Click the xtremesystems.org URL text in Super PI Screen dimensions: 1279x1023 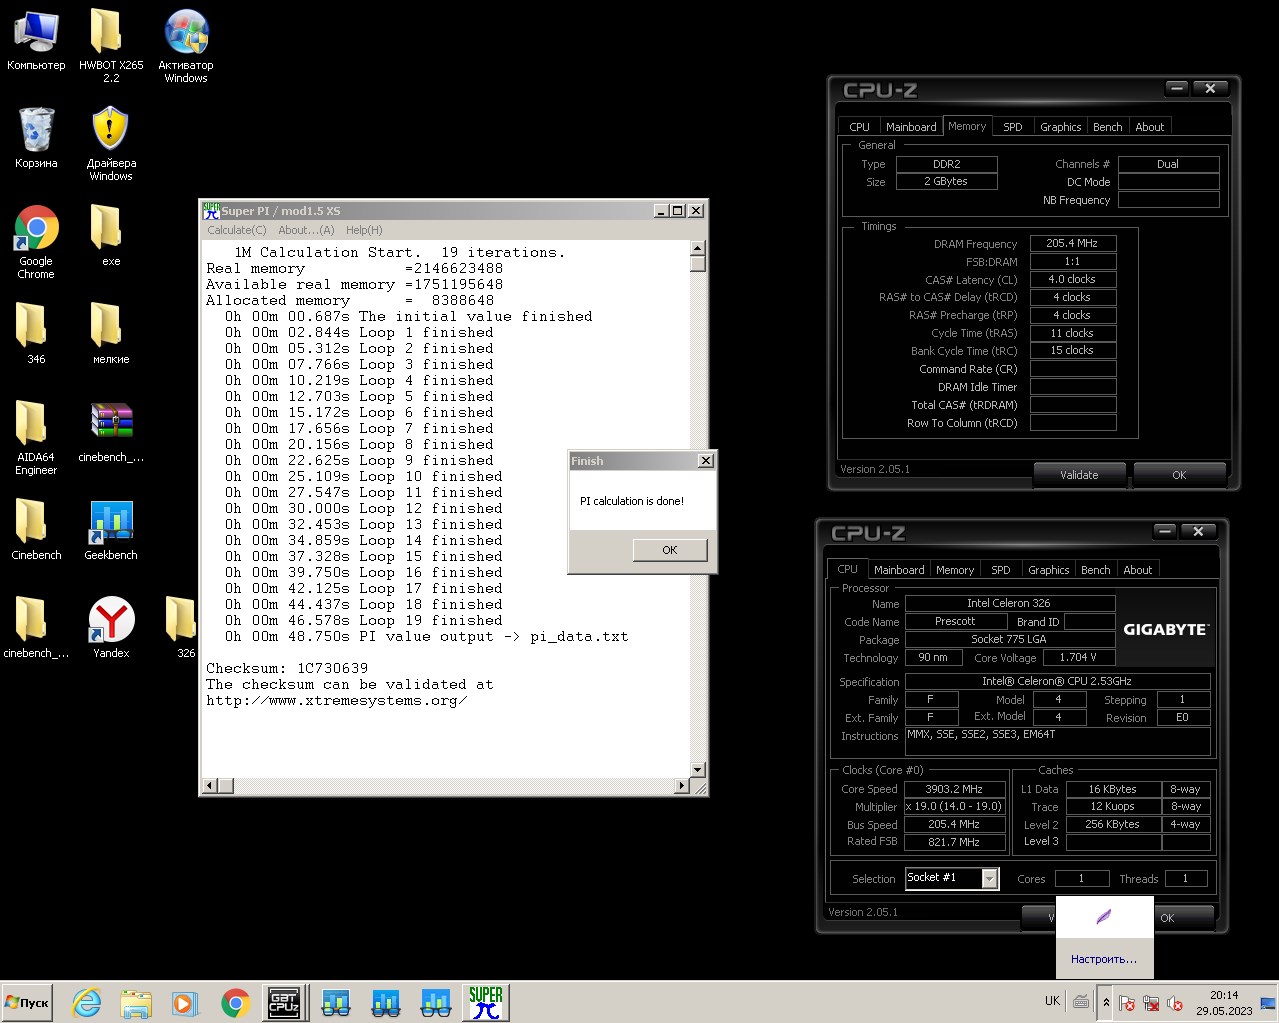[336, 700]
